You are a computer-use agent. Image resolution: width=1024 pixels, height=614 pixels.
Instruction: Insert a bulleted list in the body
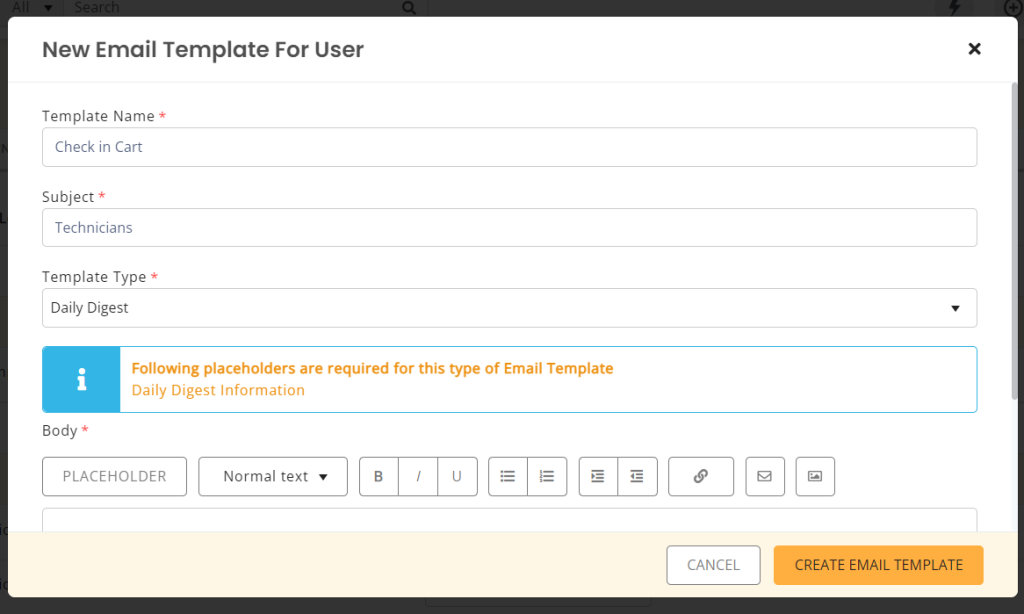[x=507, y=476]
